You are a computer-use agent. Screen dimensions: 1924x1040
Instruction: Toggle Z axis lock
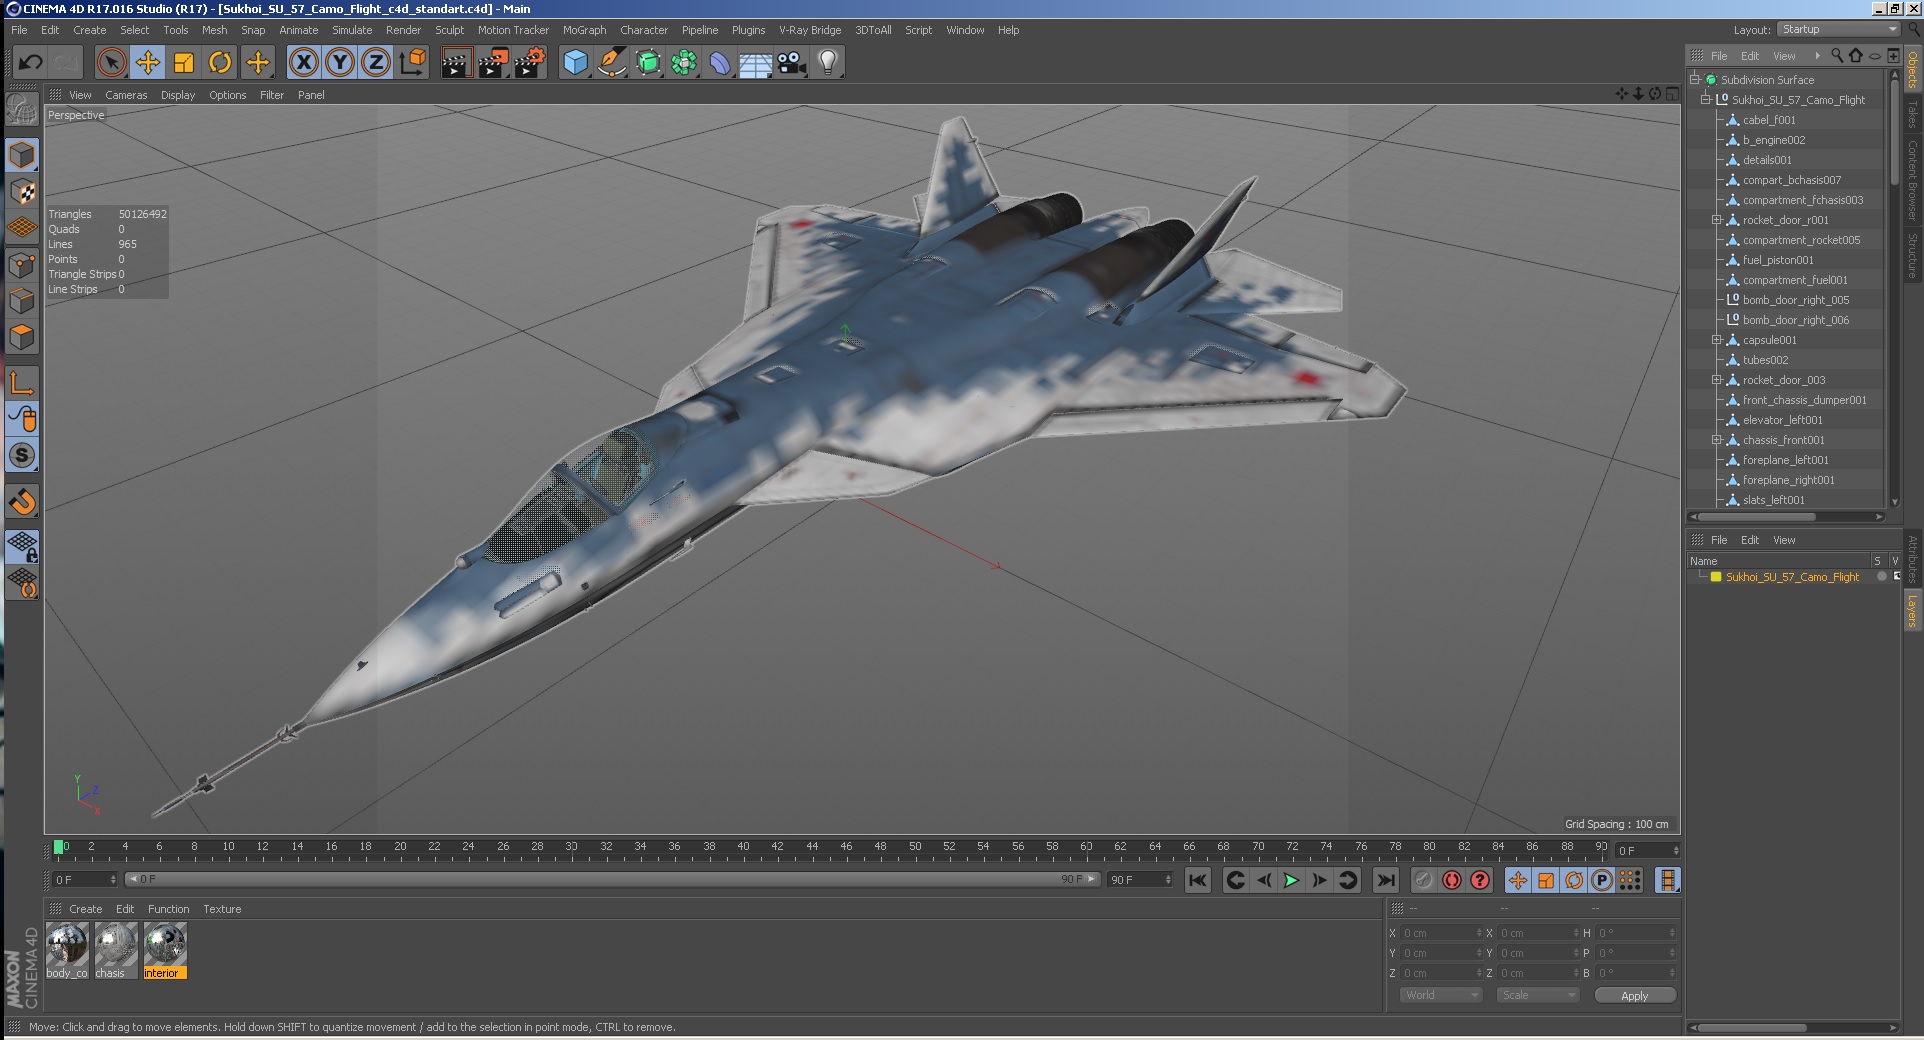(376, 63)
